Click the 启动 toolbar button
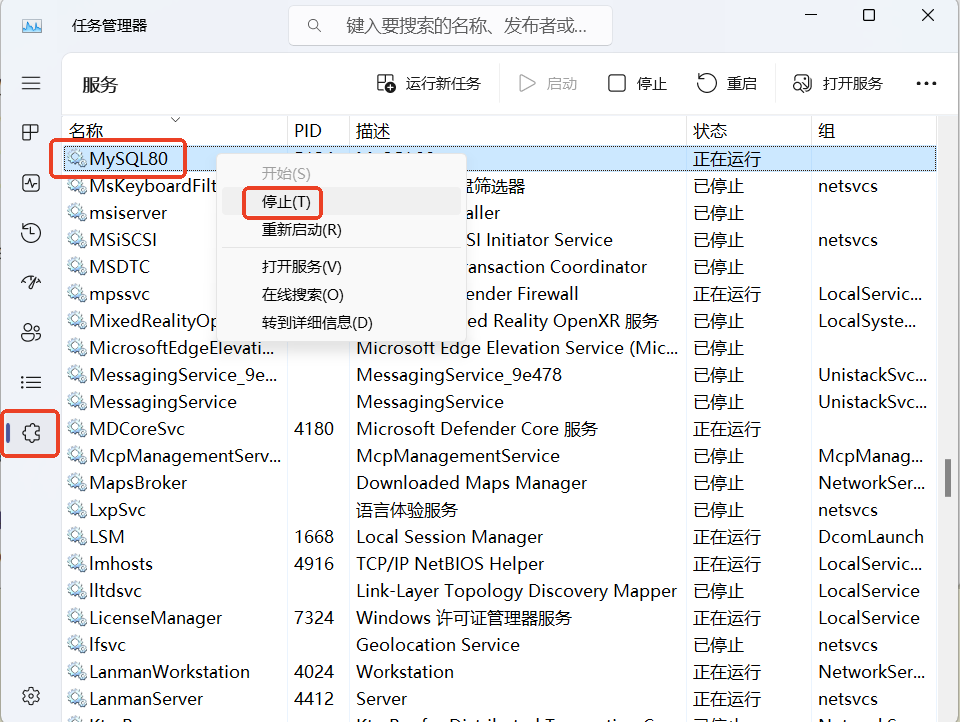The height and width of the screenshot is (722, 960). coord(548,83)
